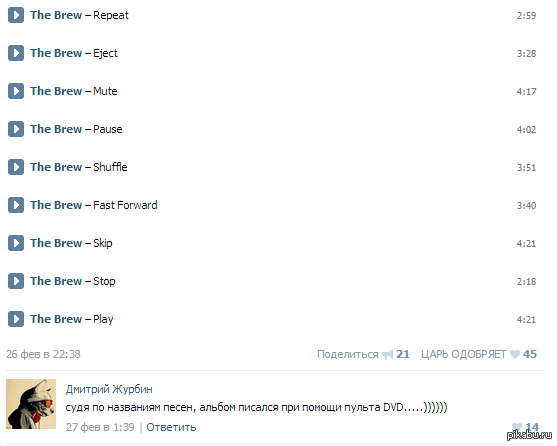Screen dimensions: 557x446
Task: Click the Fast Forward song title
Action: tap(125, 205)
